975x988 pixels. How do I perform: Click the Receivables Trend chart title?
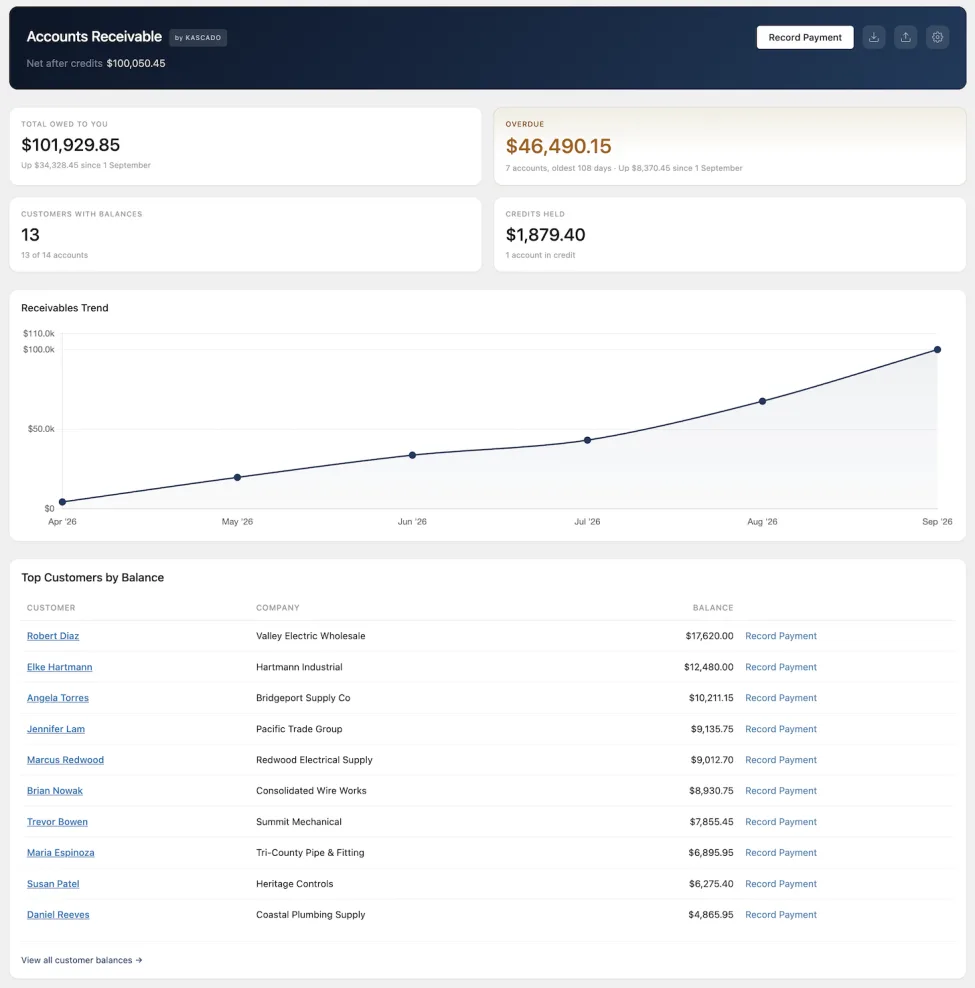65,307
